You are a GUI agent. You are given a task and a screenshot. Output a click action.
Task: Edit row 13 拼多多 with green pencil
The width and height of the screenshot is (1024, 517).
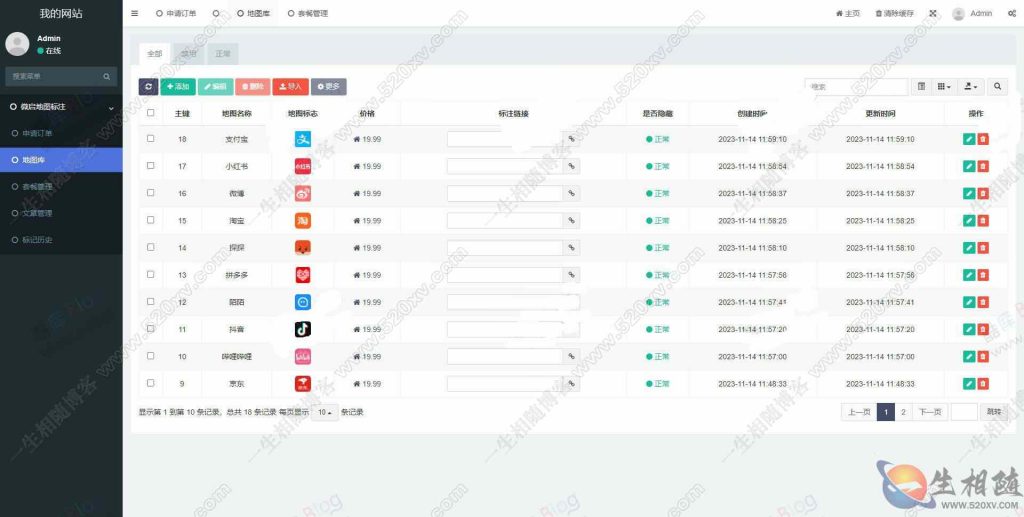[969, 275]
